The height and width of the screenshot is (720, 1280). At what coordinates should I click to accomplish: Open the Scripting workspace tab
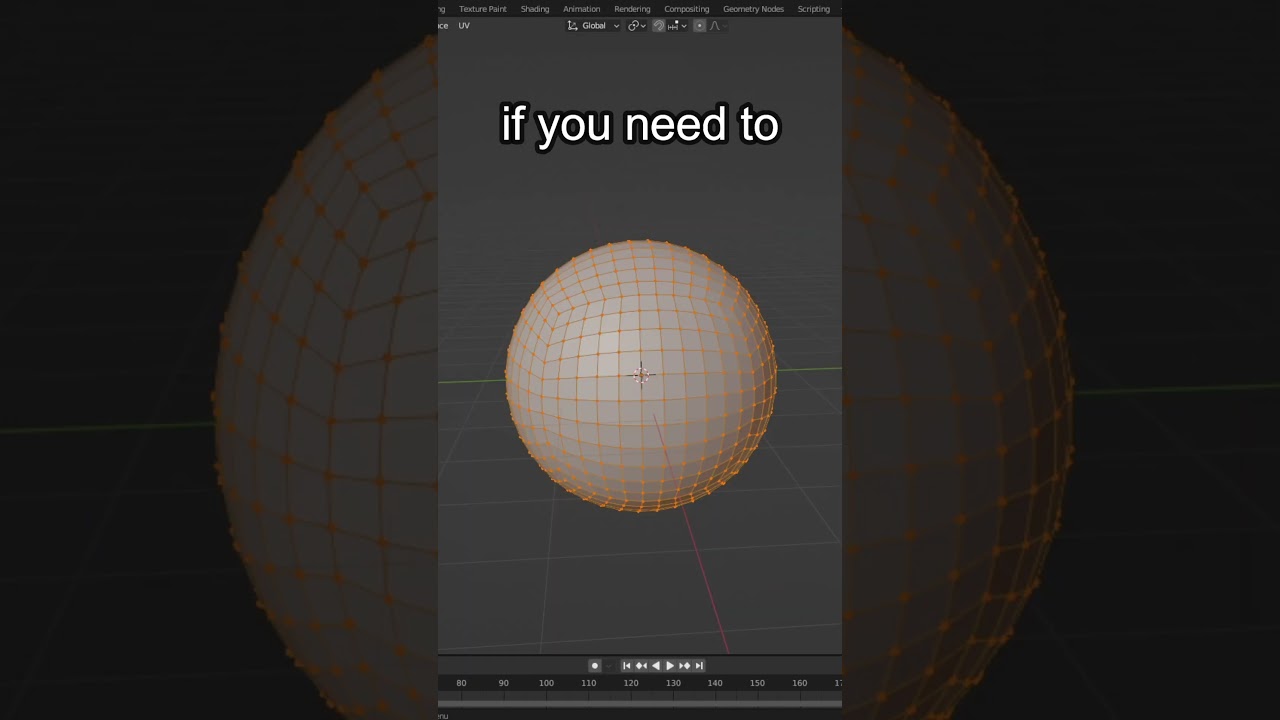[x=814, y=9]
